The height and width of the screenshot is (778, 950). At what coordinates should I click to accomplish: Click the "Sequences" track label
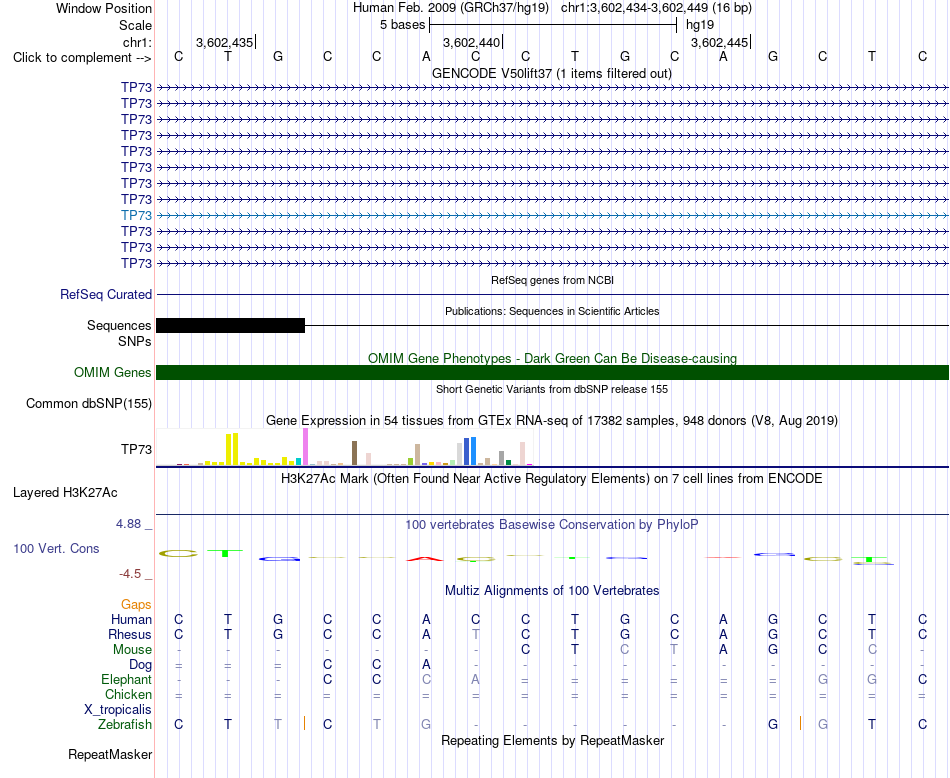tap(119, 325)
